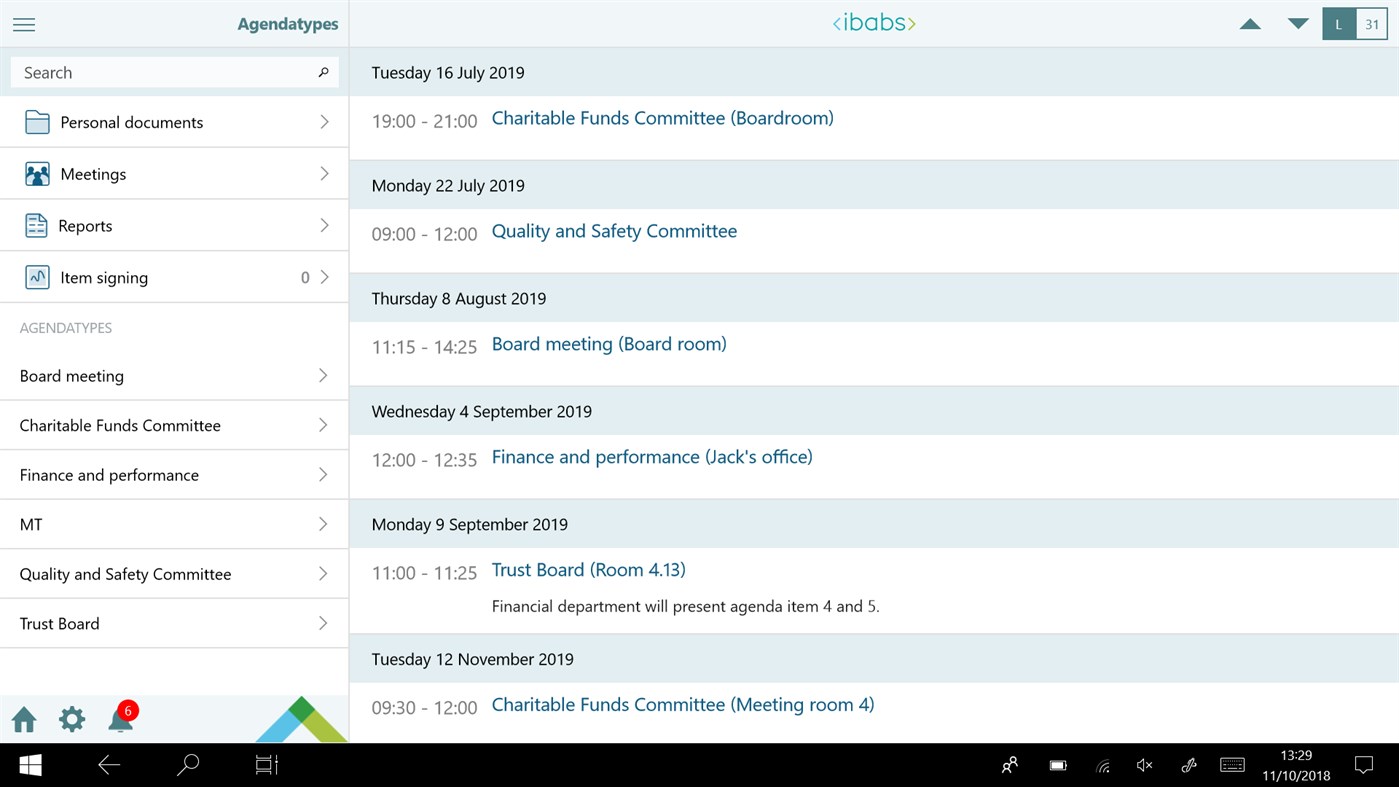The height and width of the screenshot is (787, 1399).
Task: Select the Finance and performance agendatype
Action: tap(174, 475)
